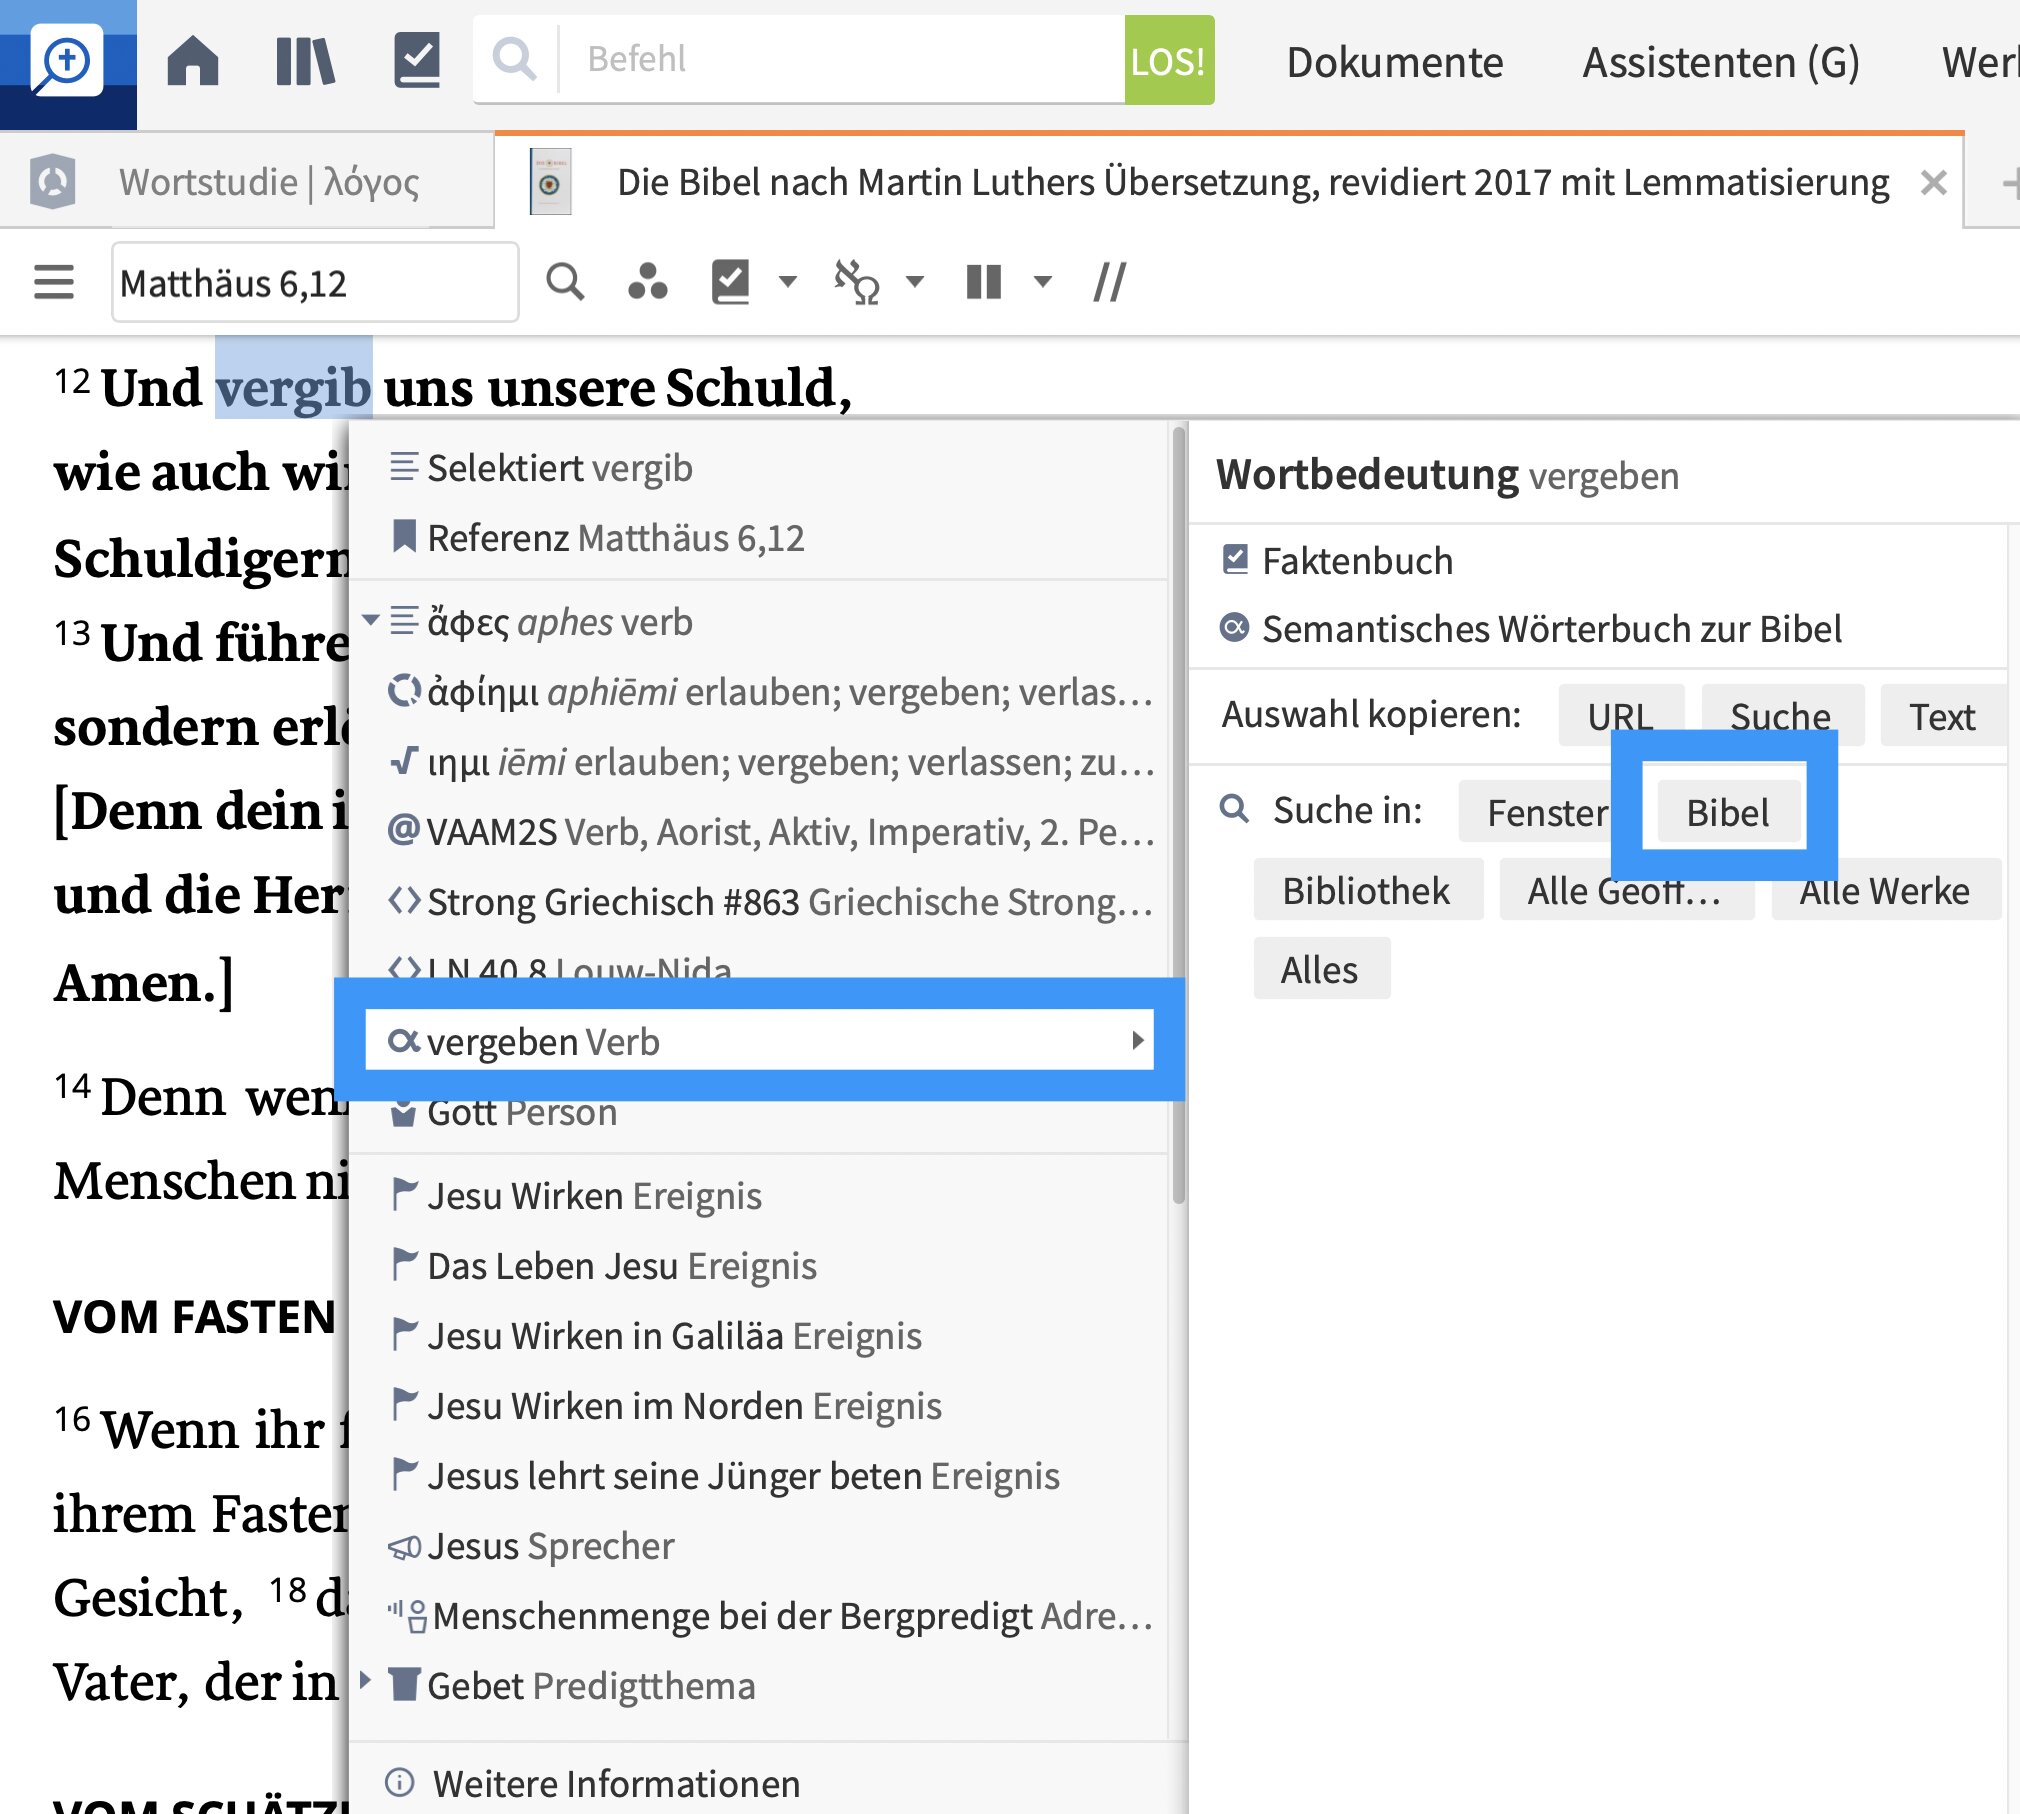
Task: Click the Matthäus 6,12 reference field
Action: [315, 283]
